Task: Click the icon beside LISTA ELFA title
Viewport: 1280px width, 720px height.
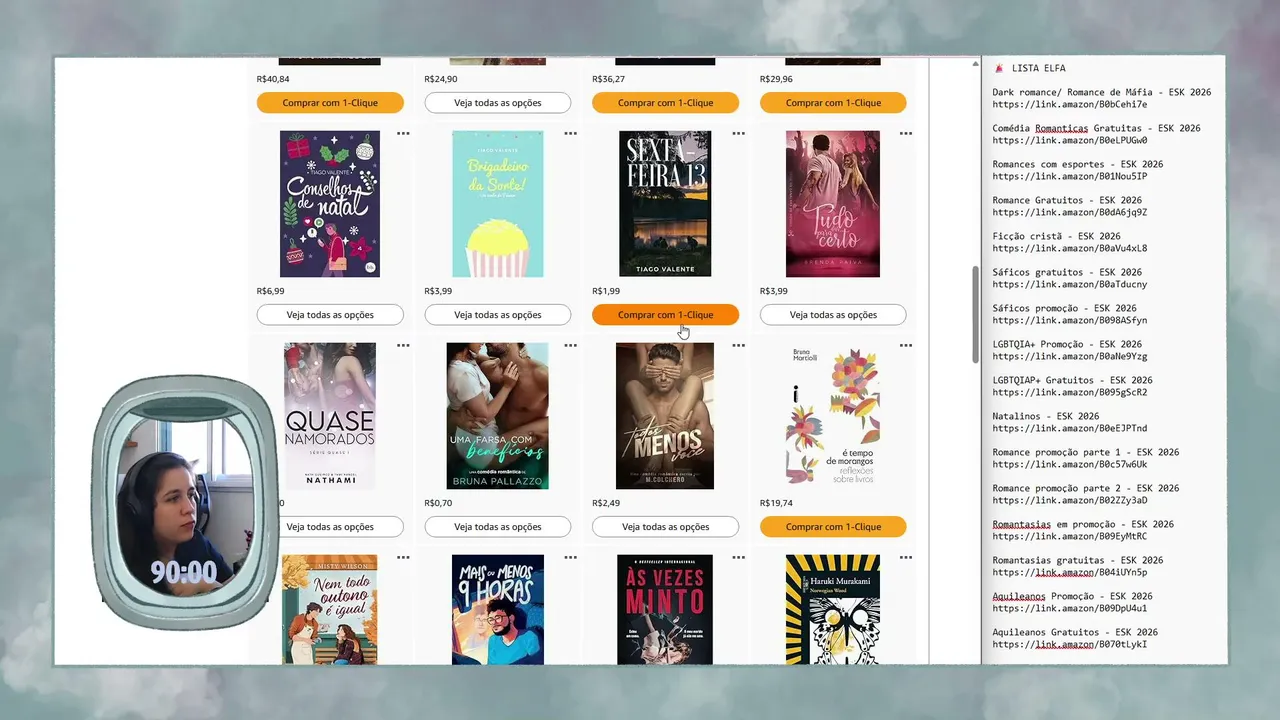Action: 999,68
